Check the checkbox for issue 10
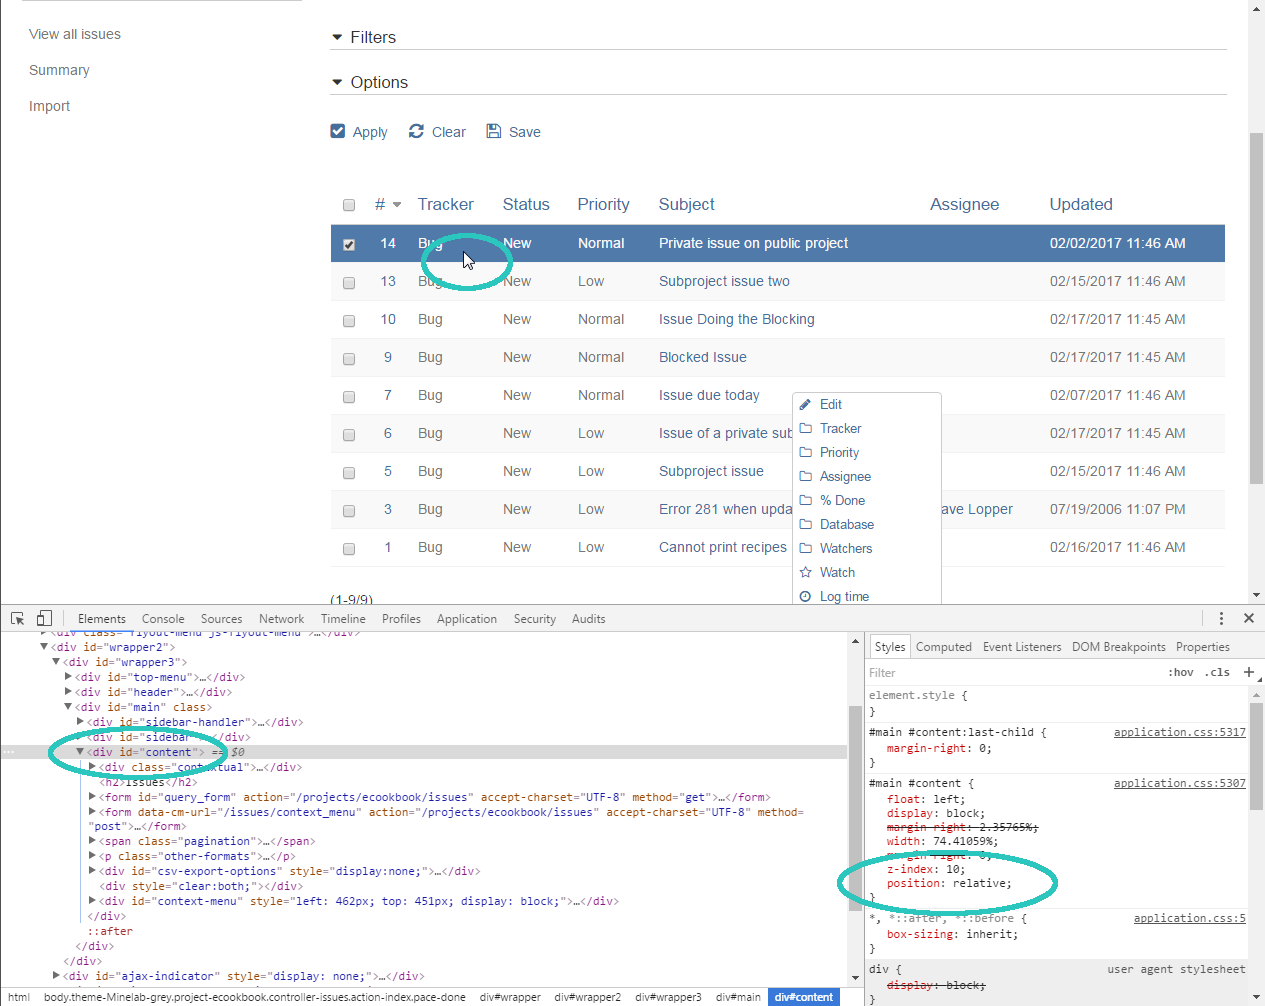This screenshot has width=1265, height=1006. click(x=349, y=321)
